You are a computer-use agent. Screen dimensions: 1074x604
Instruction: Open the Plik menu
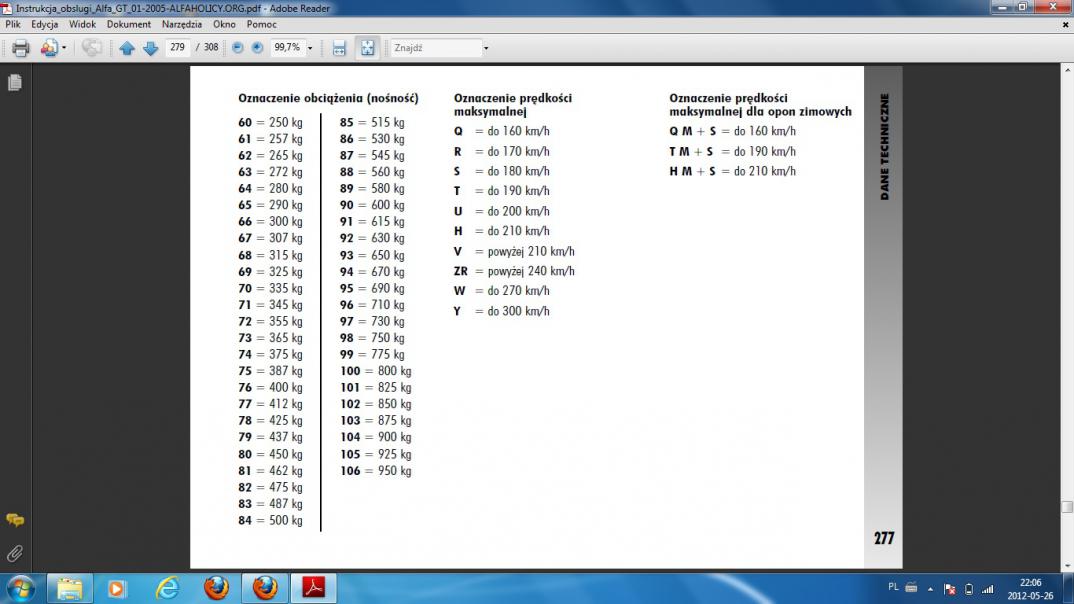(x=13, y=24)
